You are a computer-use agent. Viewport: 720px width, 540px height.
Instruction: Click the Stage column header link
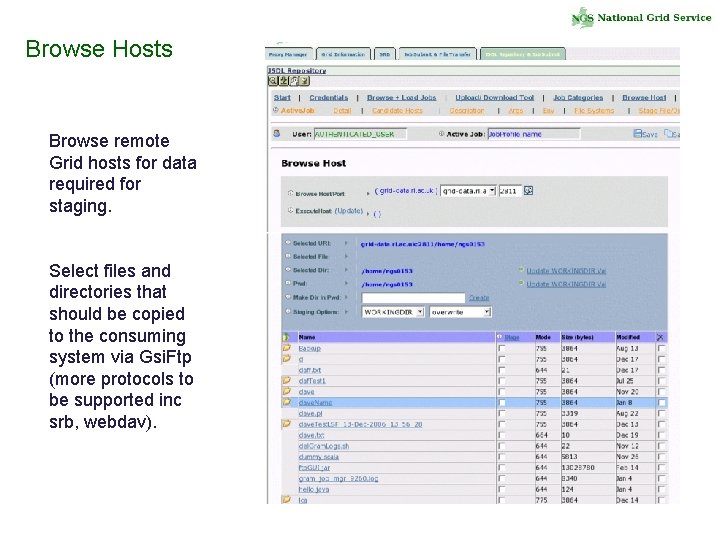pos(512,338)
